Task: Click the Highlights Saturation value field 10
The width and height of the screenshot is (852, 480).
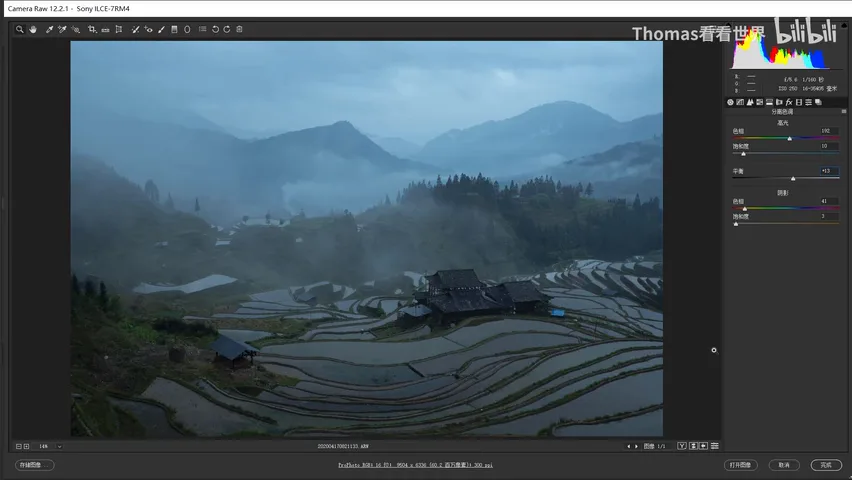Action: click(x=829, y=146)
